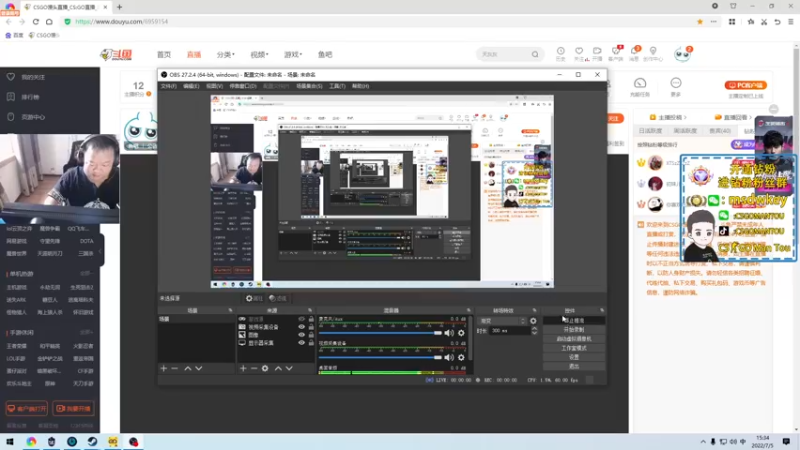Click 工作室模式 button in OBS
This screenshot has height=450, width=800.
pos(573,348)
